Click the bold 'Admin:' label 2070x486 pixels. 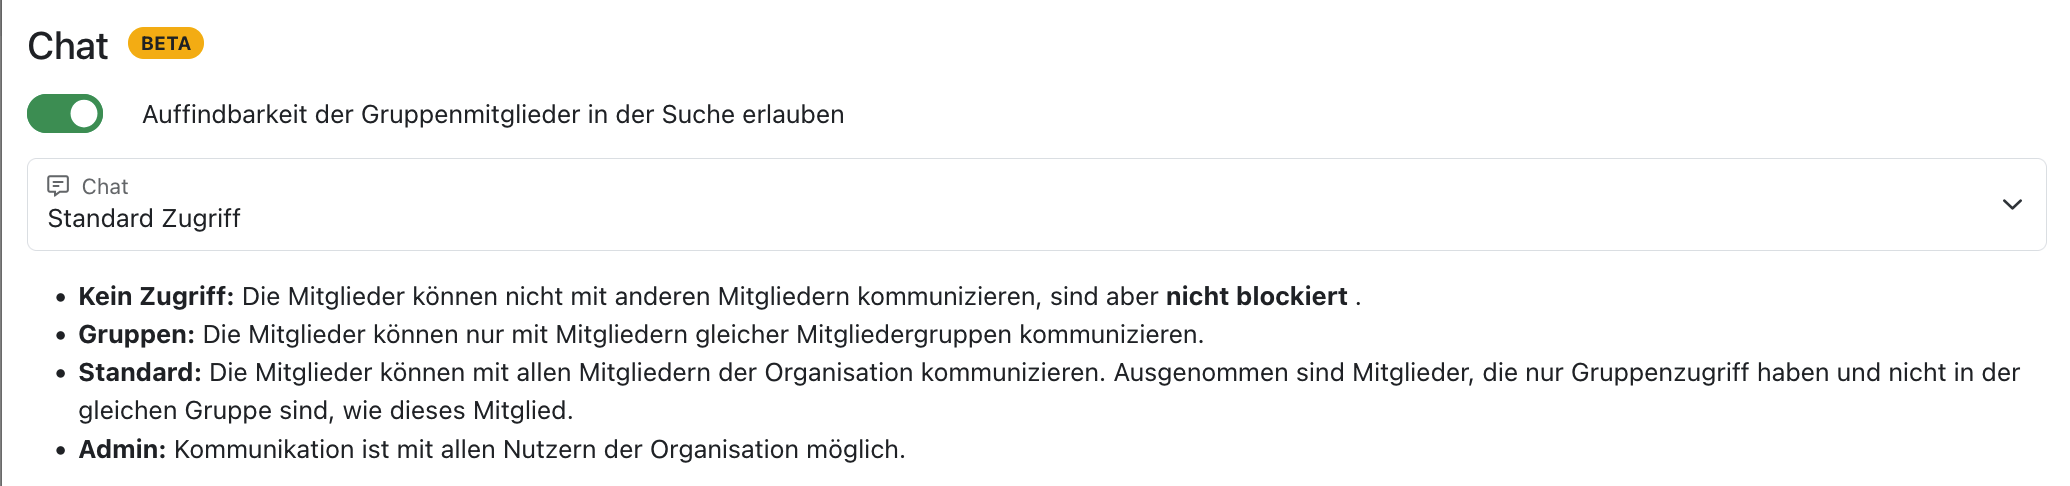coord(122,450)
